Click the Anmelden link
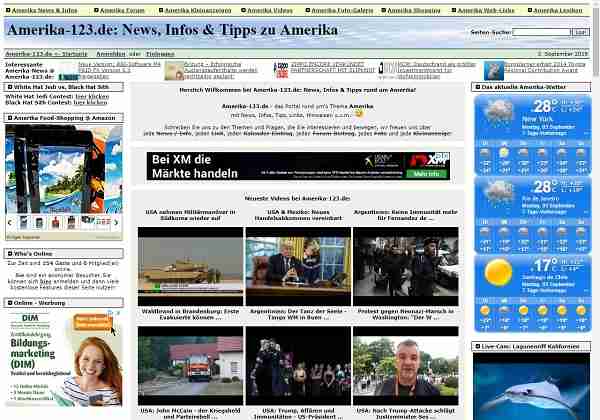This screenshot has width=600, height=420. tap(111, 54)
